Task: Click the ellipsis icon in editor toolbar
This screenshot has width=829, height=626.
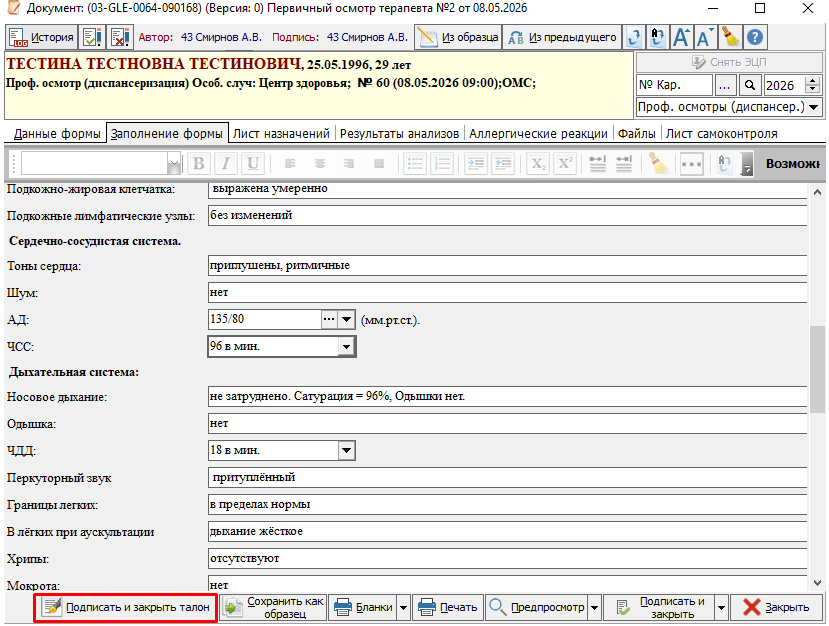Action: click(x=692, y=164)
